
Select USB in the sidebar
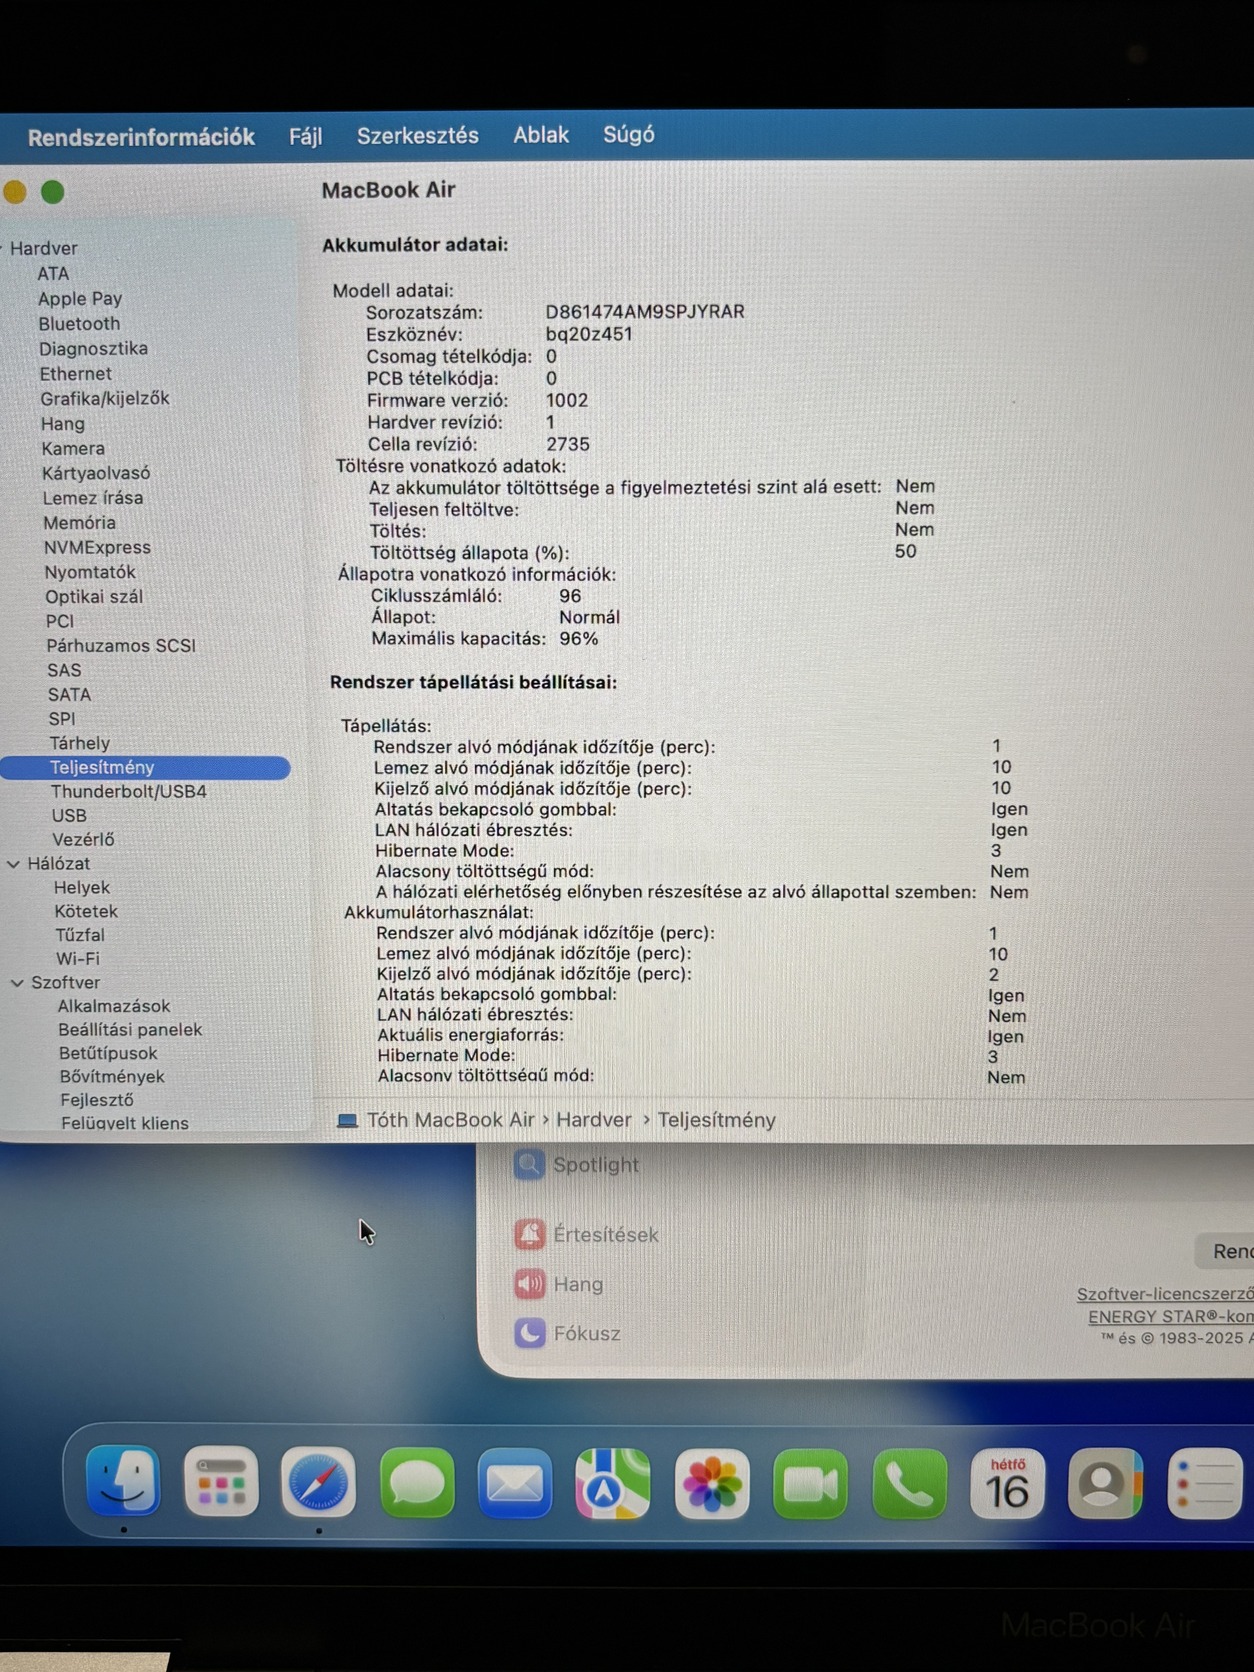point(68,816)
